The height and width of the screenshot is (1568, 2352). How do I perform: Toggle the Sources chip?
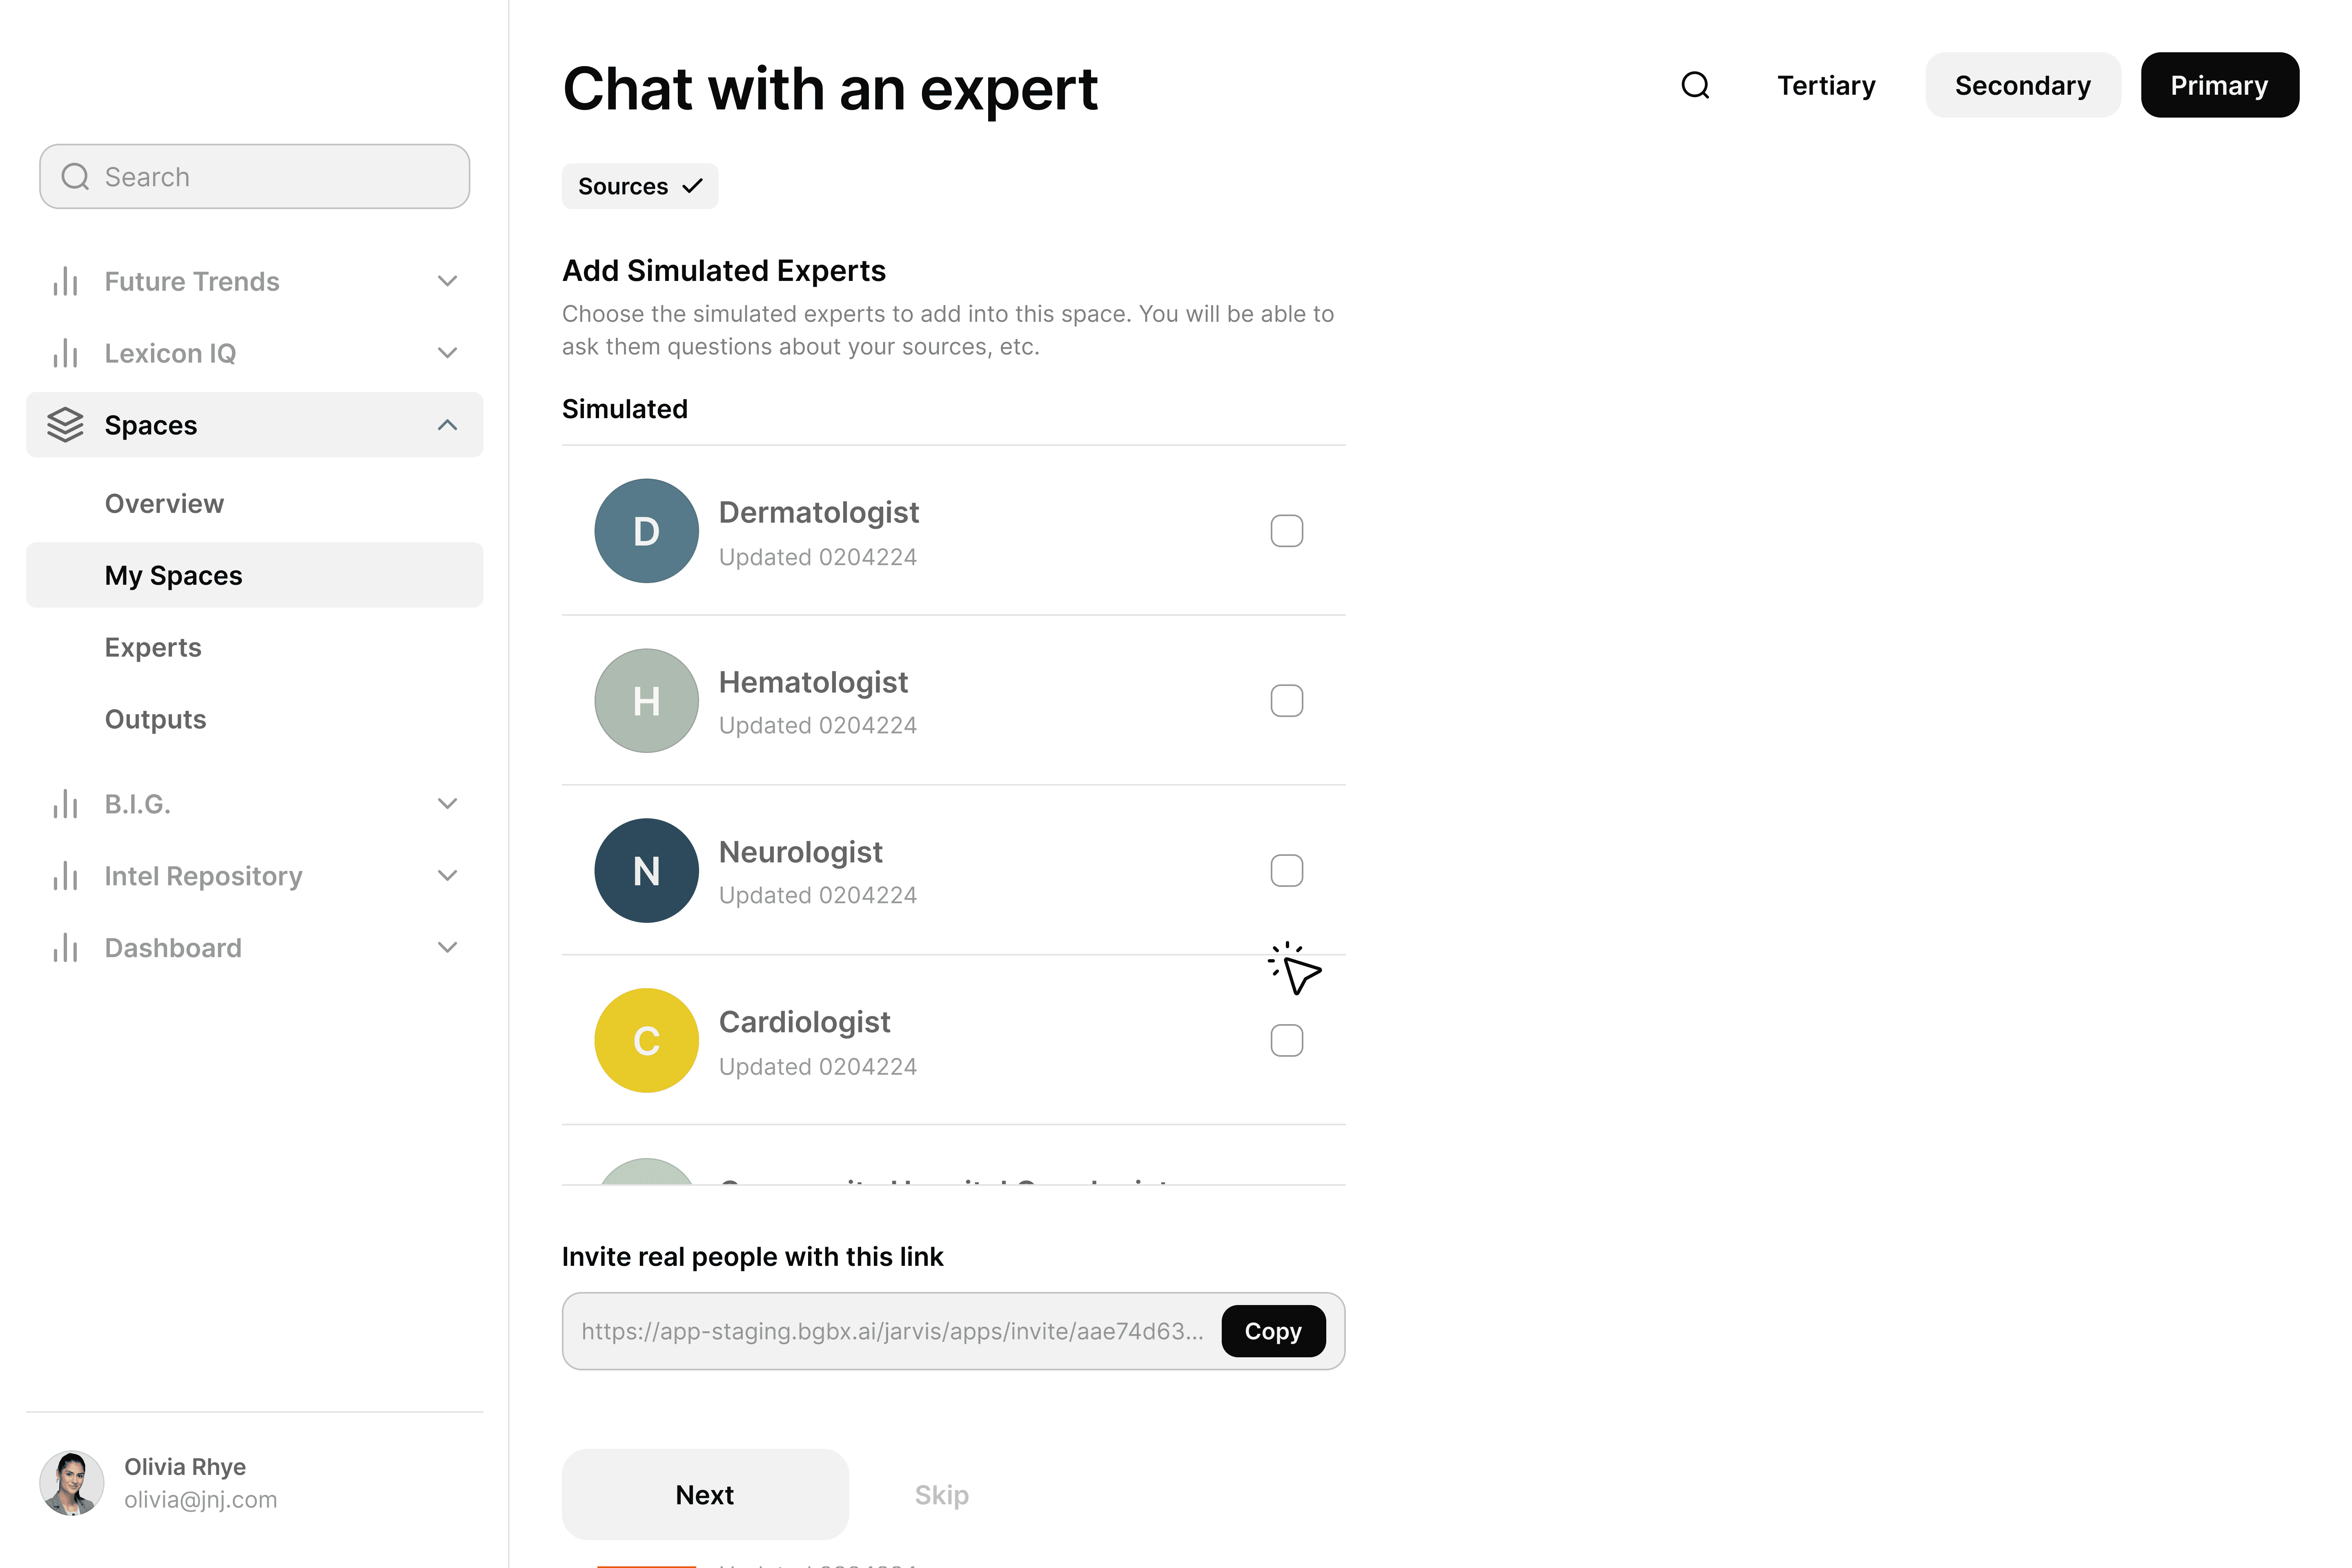[x=640, y=186]
